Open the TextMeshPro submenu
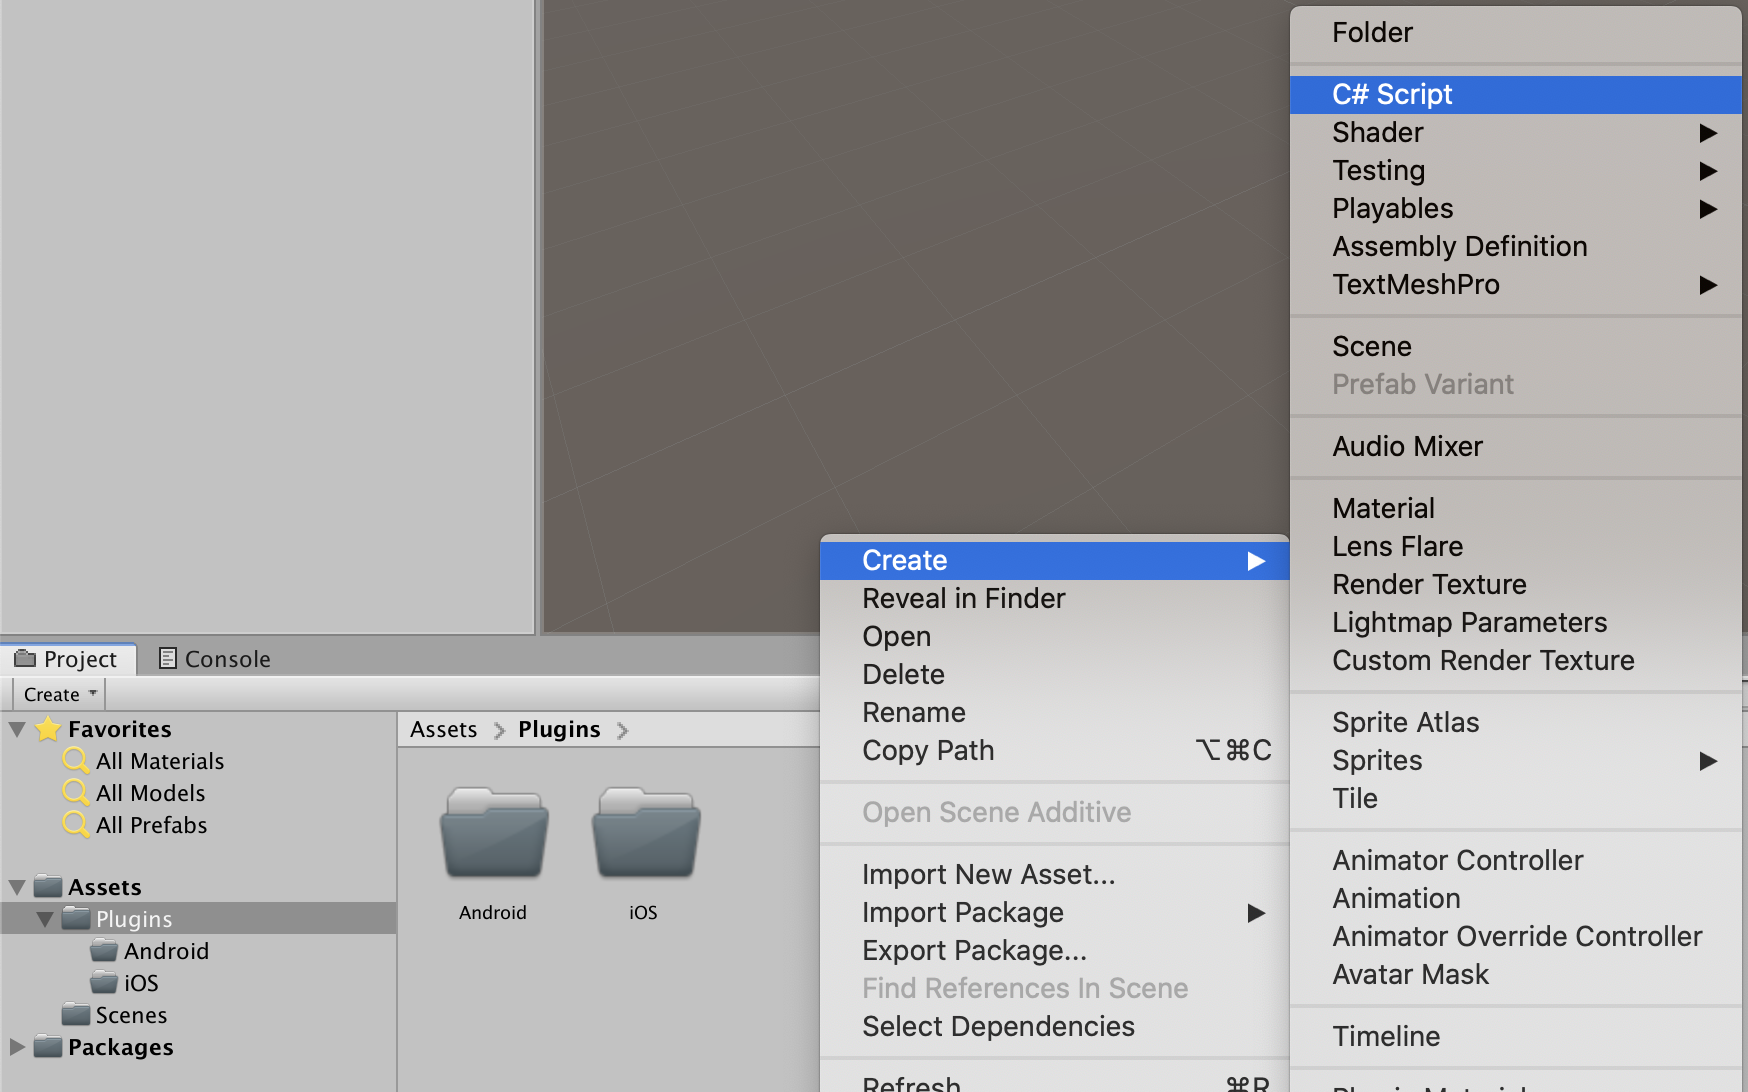1748x1092 pixels. tap(1516, 284)
